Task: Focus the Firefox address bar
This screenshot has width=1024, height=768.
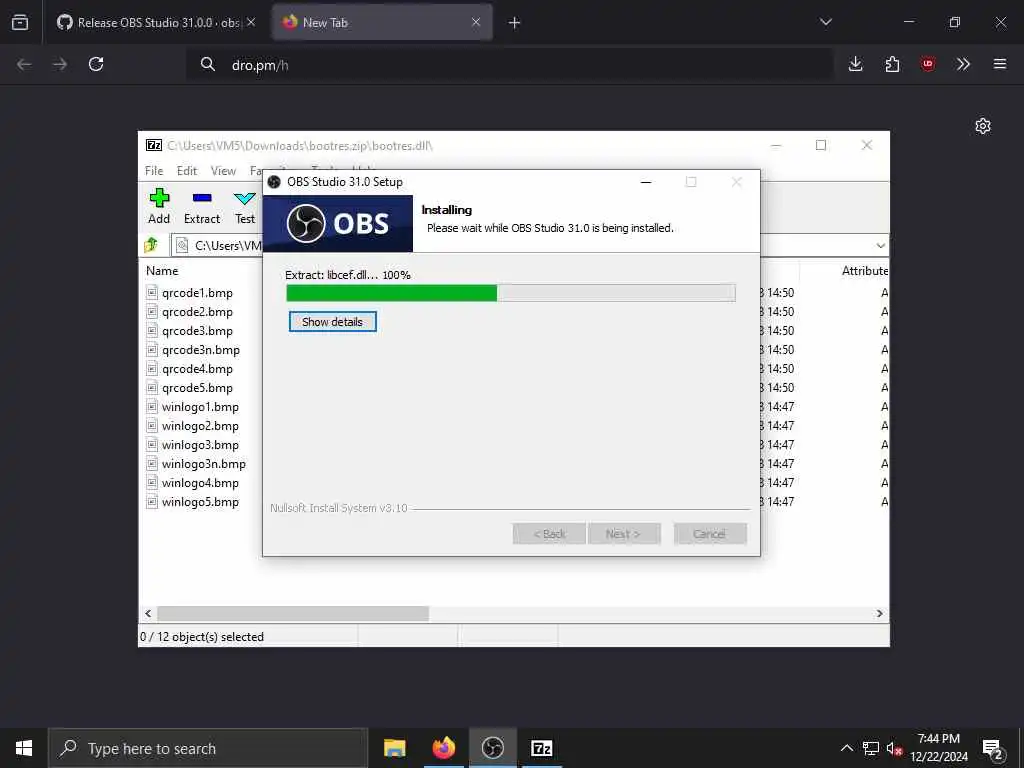Action: [509, 65]
